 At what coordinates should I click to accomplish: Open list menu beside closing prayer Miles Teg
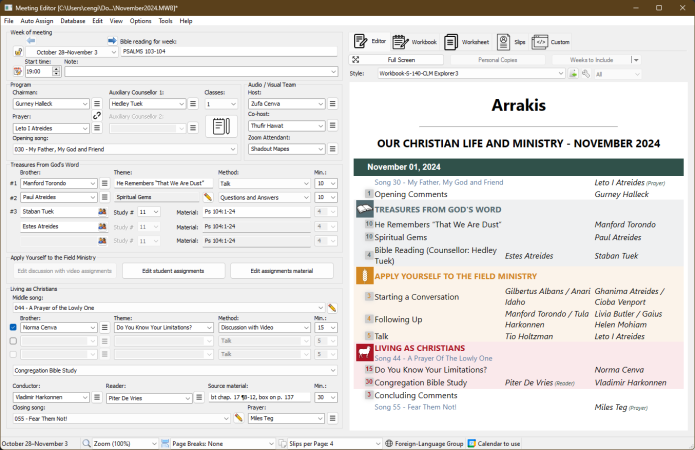click(x=332, y=418)
